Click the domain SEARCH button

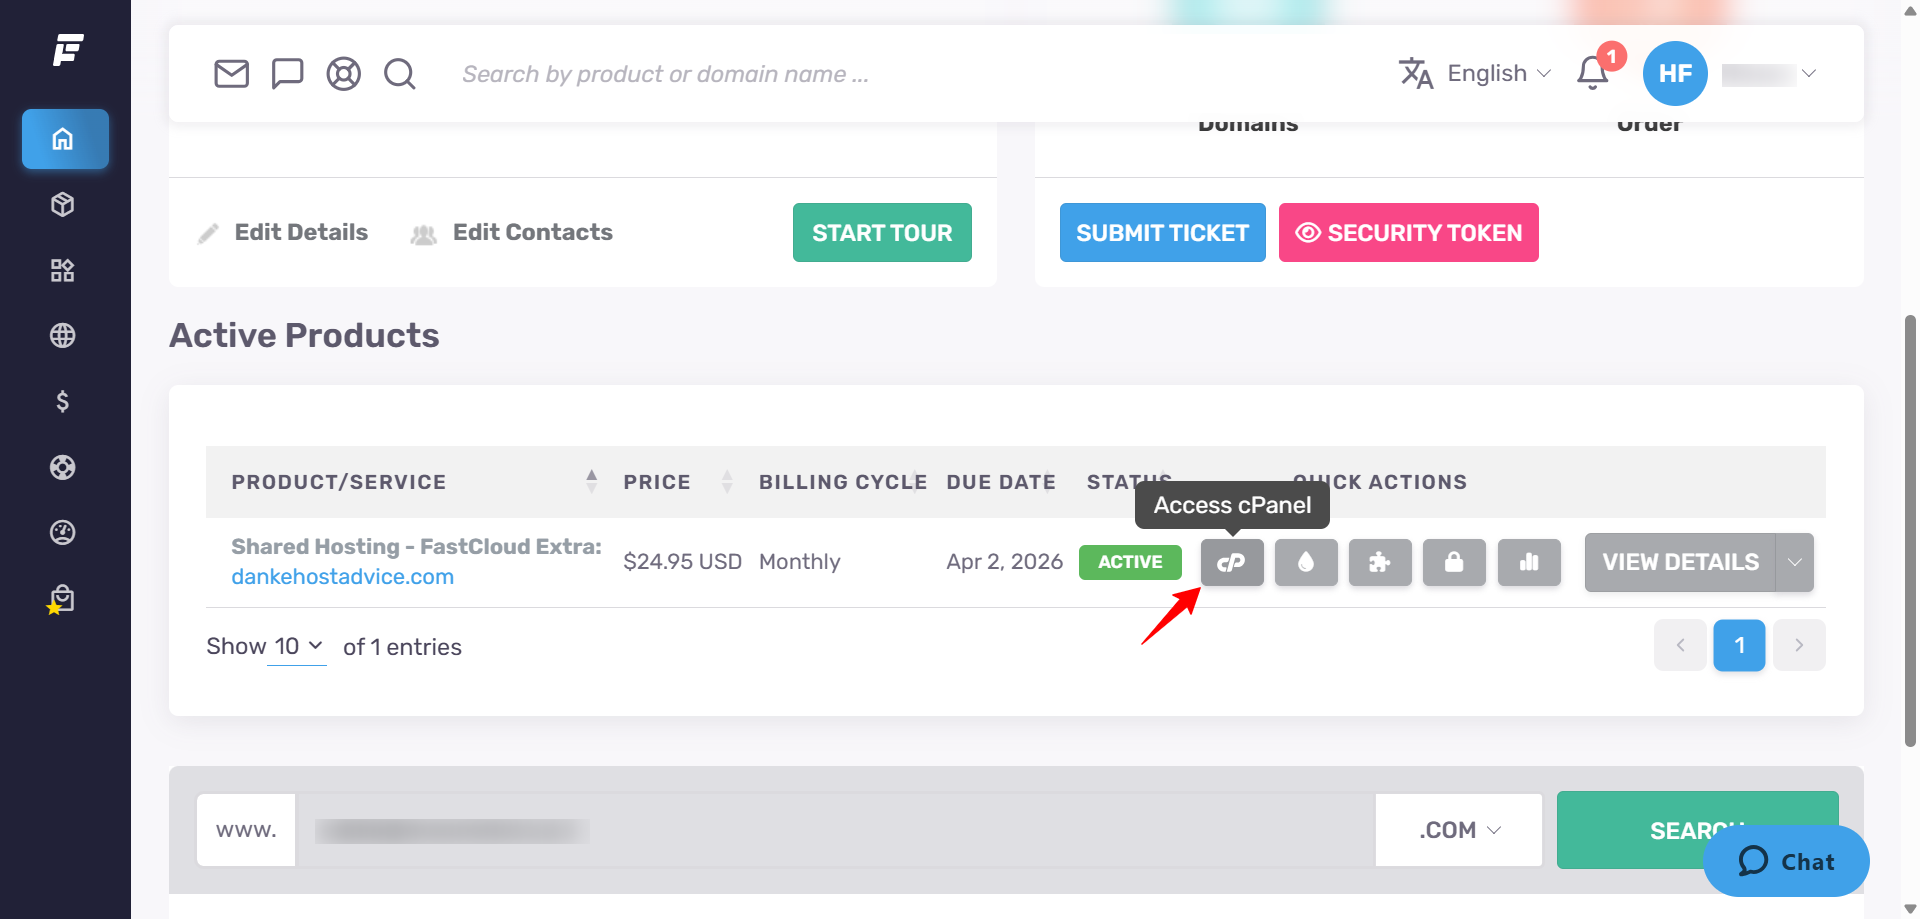click(1697, 830)
